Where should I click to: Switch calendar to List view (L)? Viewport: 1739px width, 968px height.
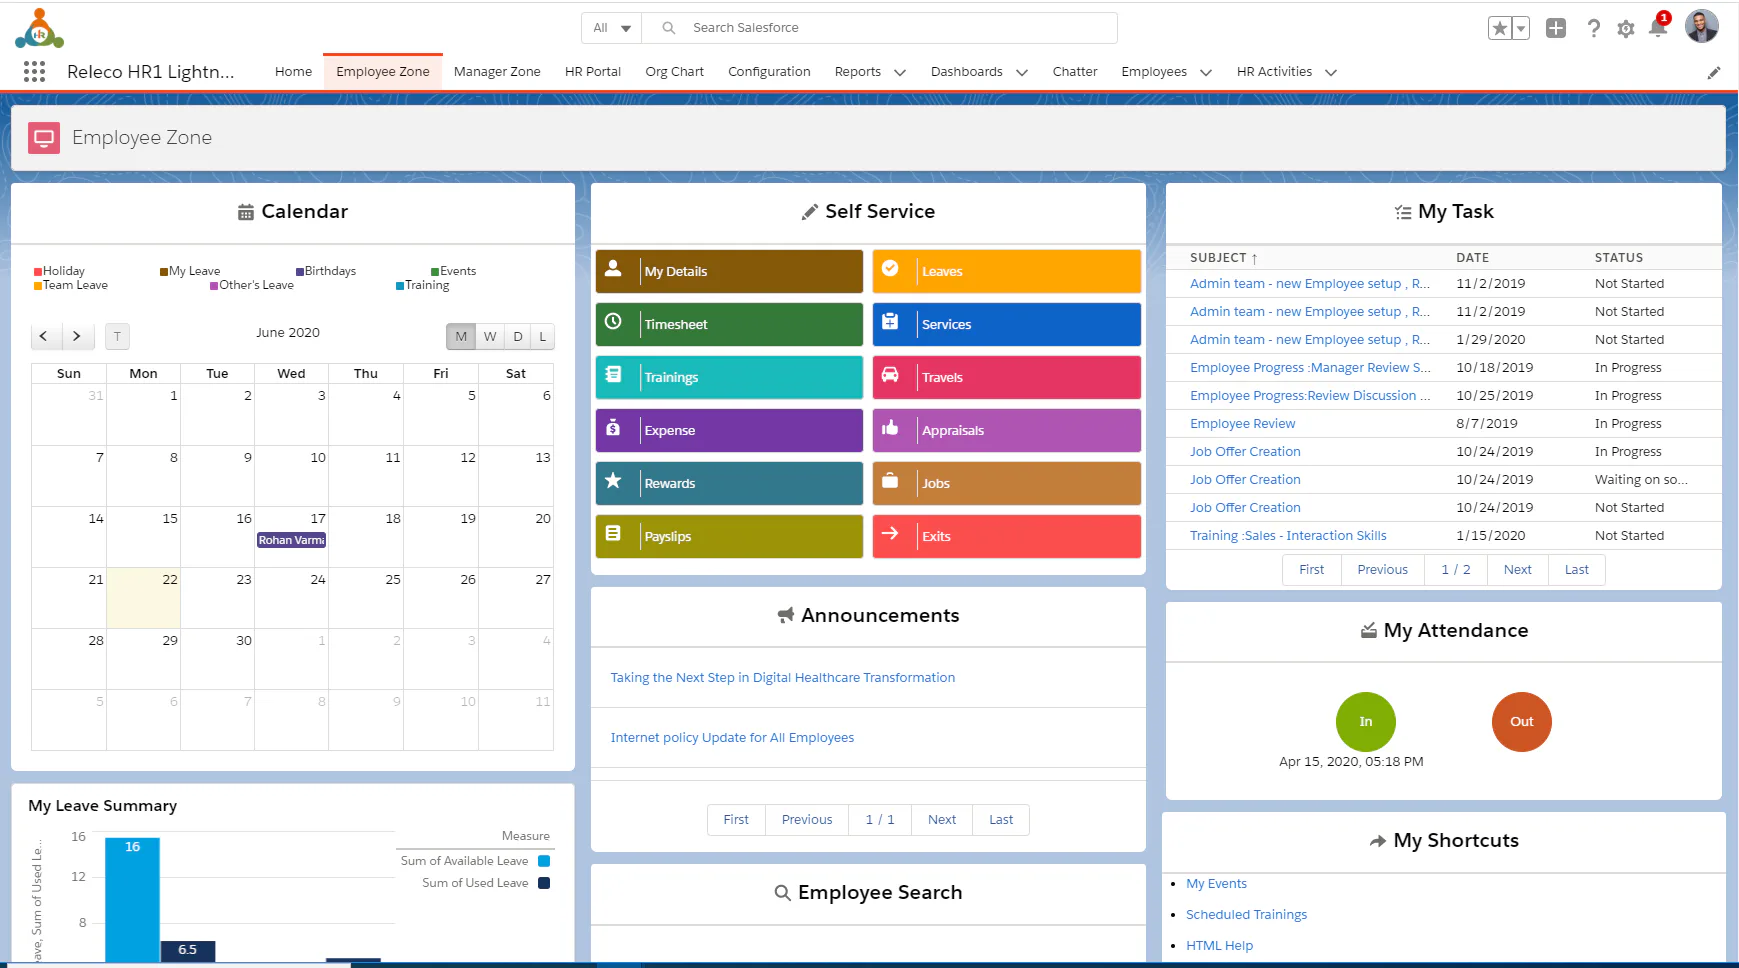pos(542,337)
